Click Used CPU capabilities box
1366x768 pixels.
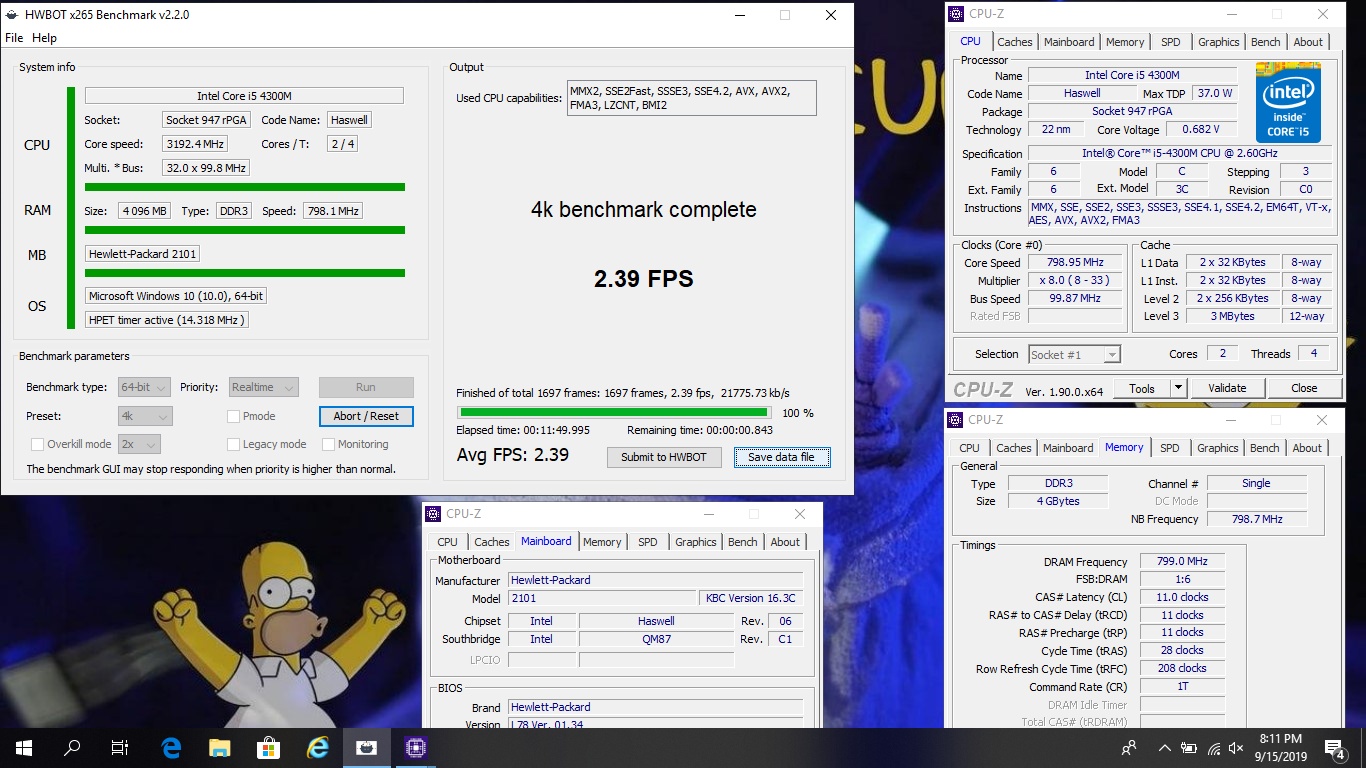pyautogui.click(x=692, y=98)
